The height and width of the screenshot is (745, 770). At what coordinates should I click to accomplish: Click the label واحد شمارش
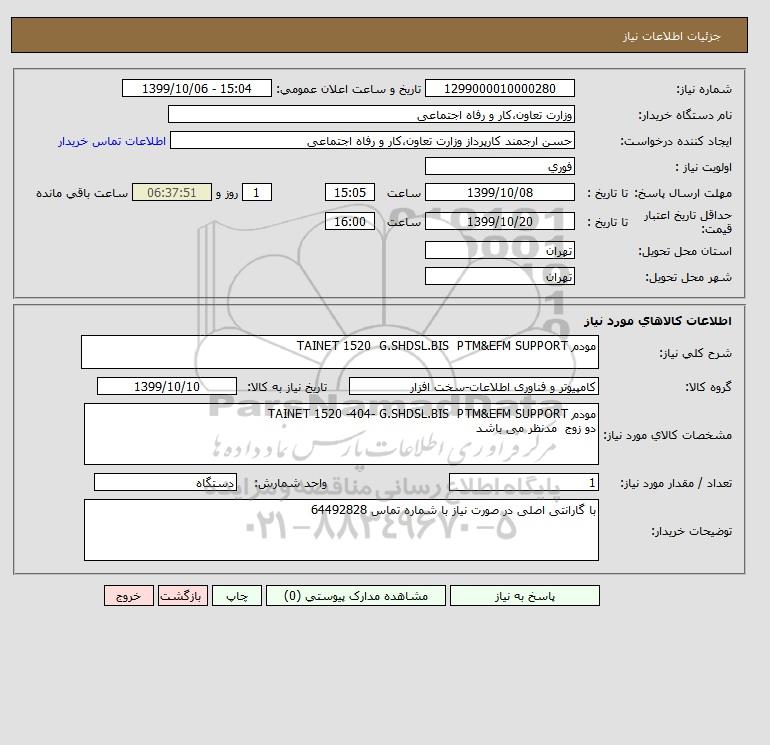click(x=290, y=483)
